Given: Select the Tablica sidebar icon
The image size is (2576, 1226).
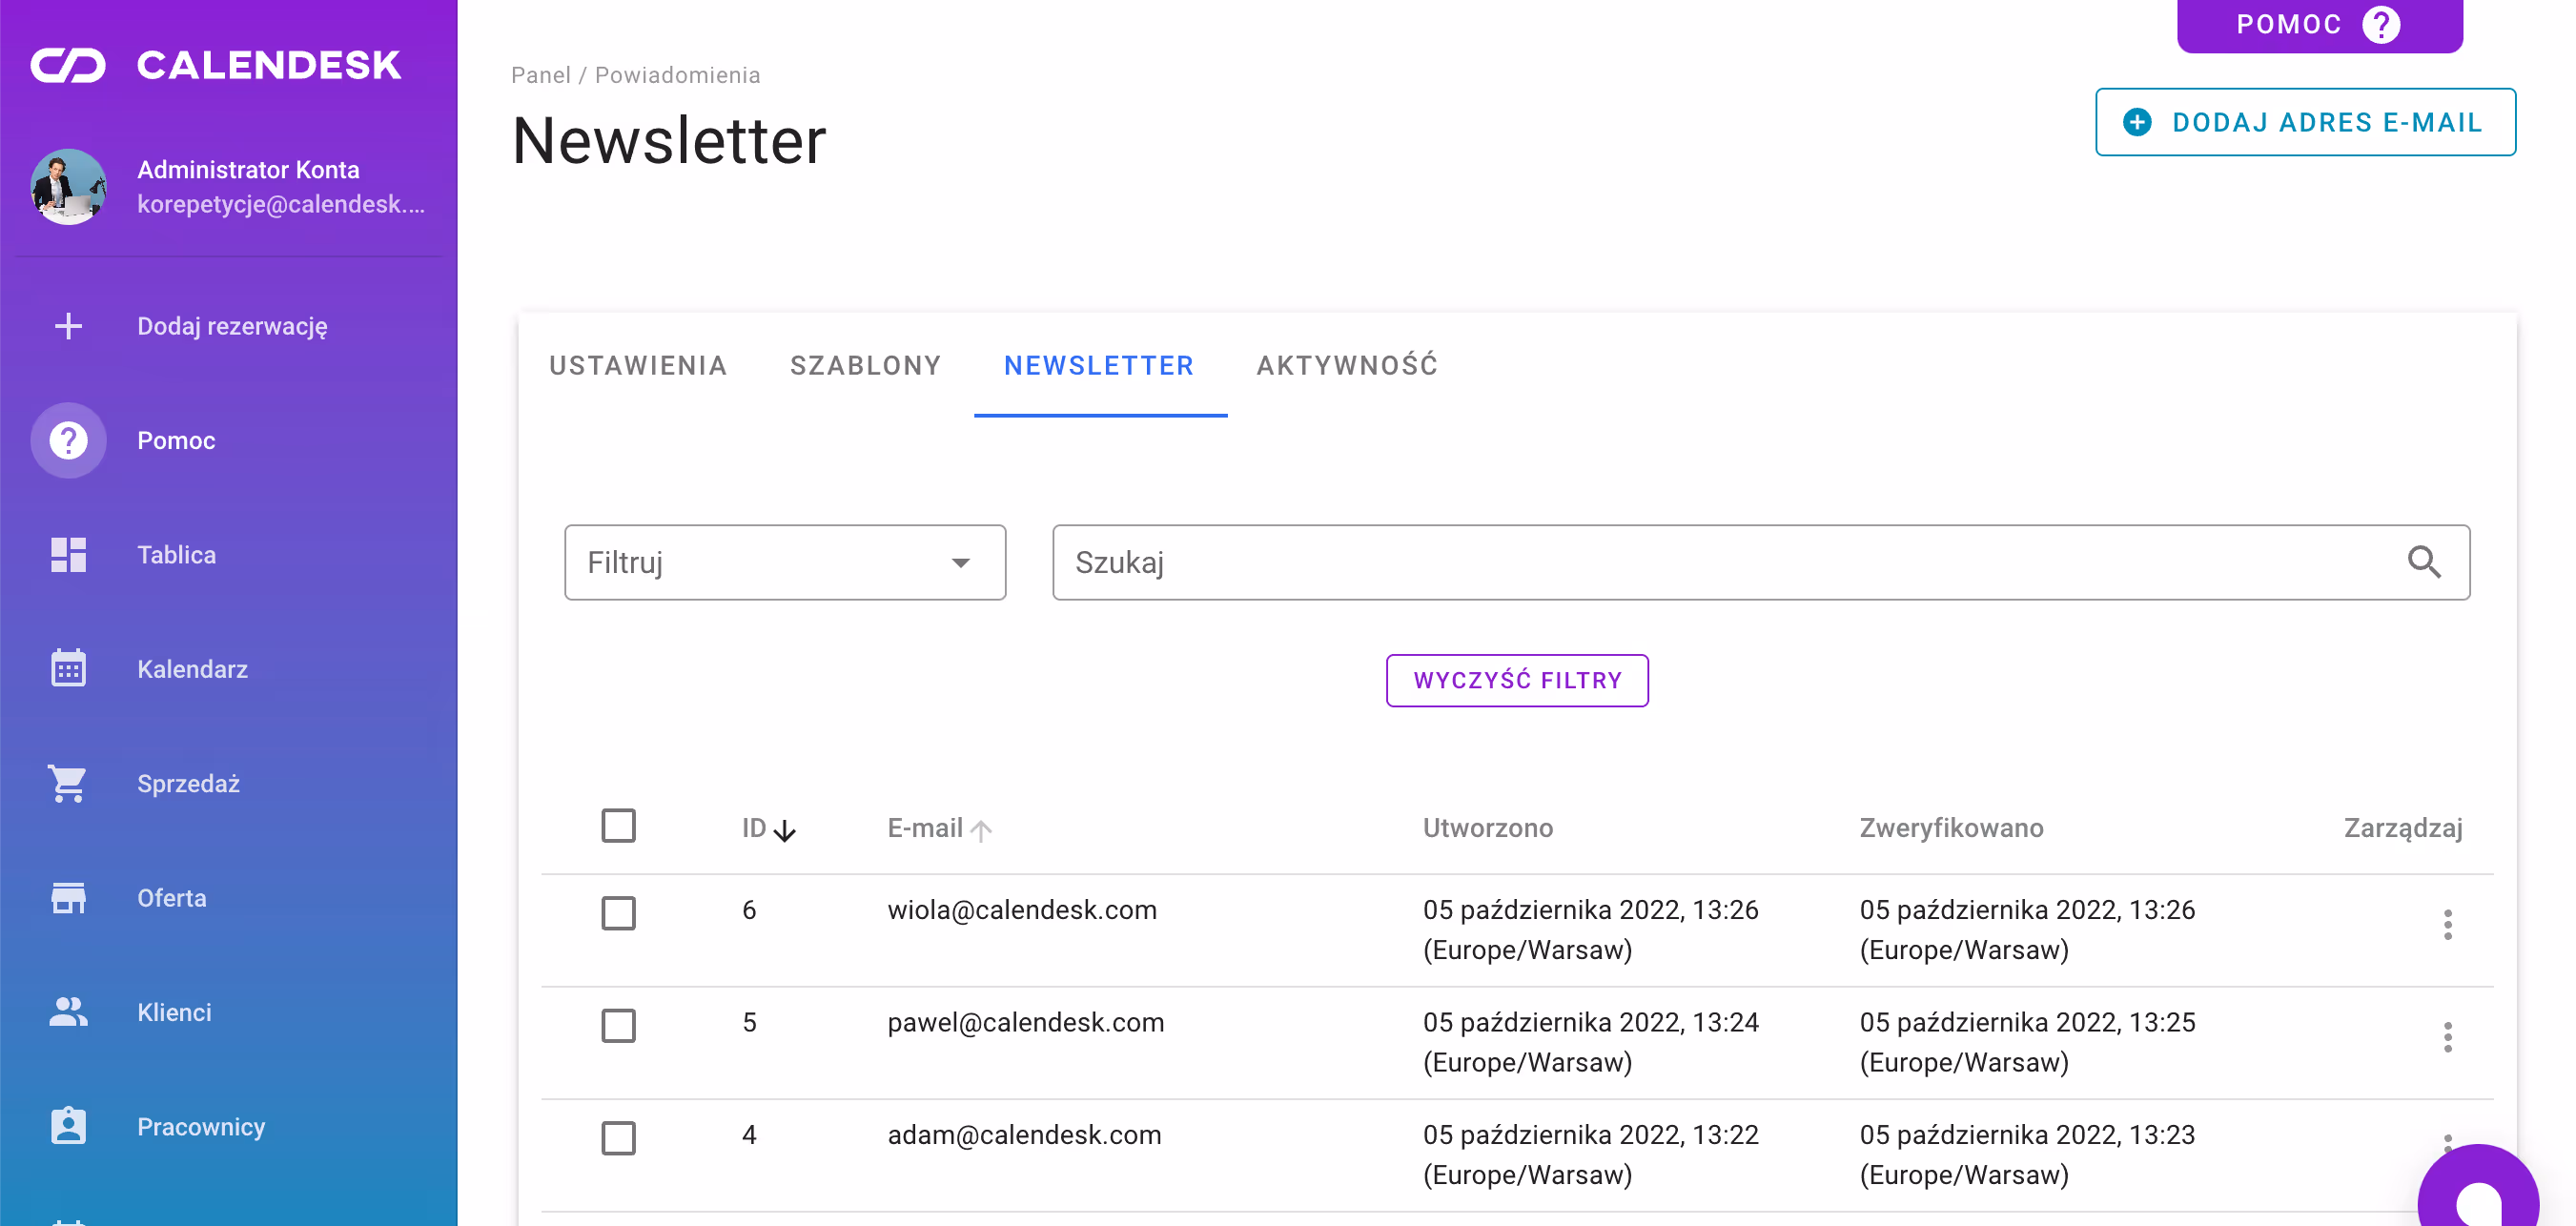Looking at the screenshot, I should click(68, 555).
